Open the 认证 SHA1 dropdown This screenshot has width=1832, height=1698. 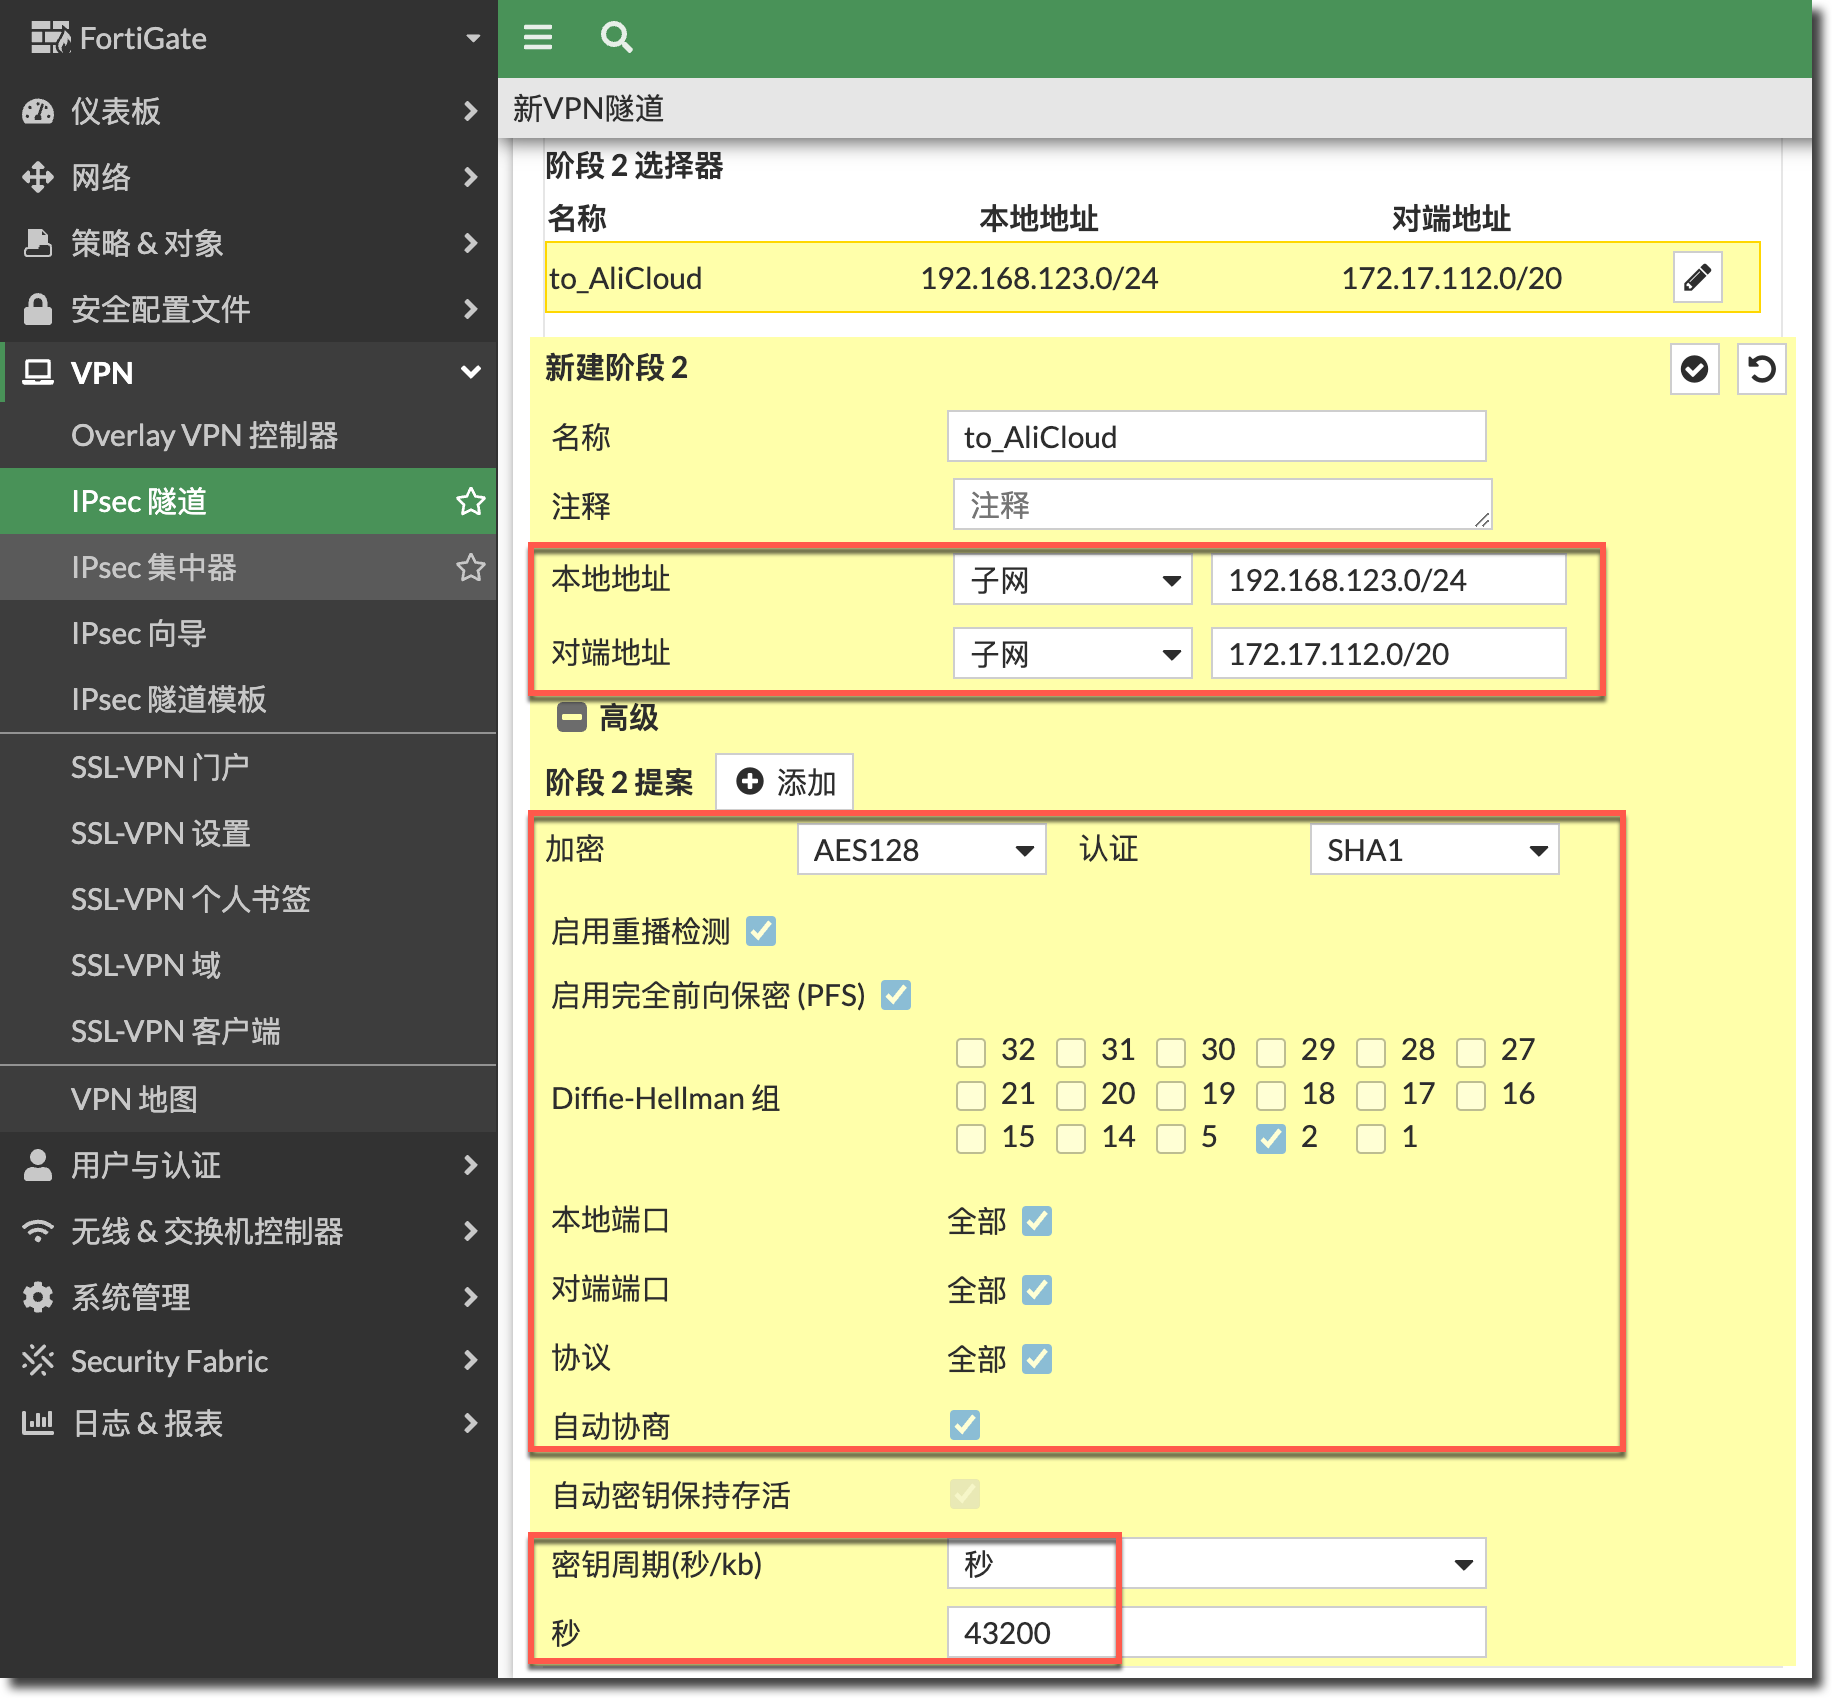[x=1434, y=850]
